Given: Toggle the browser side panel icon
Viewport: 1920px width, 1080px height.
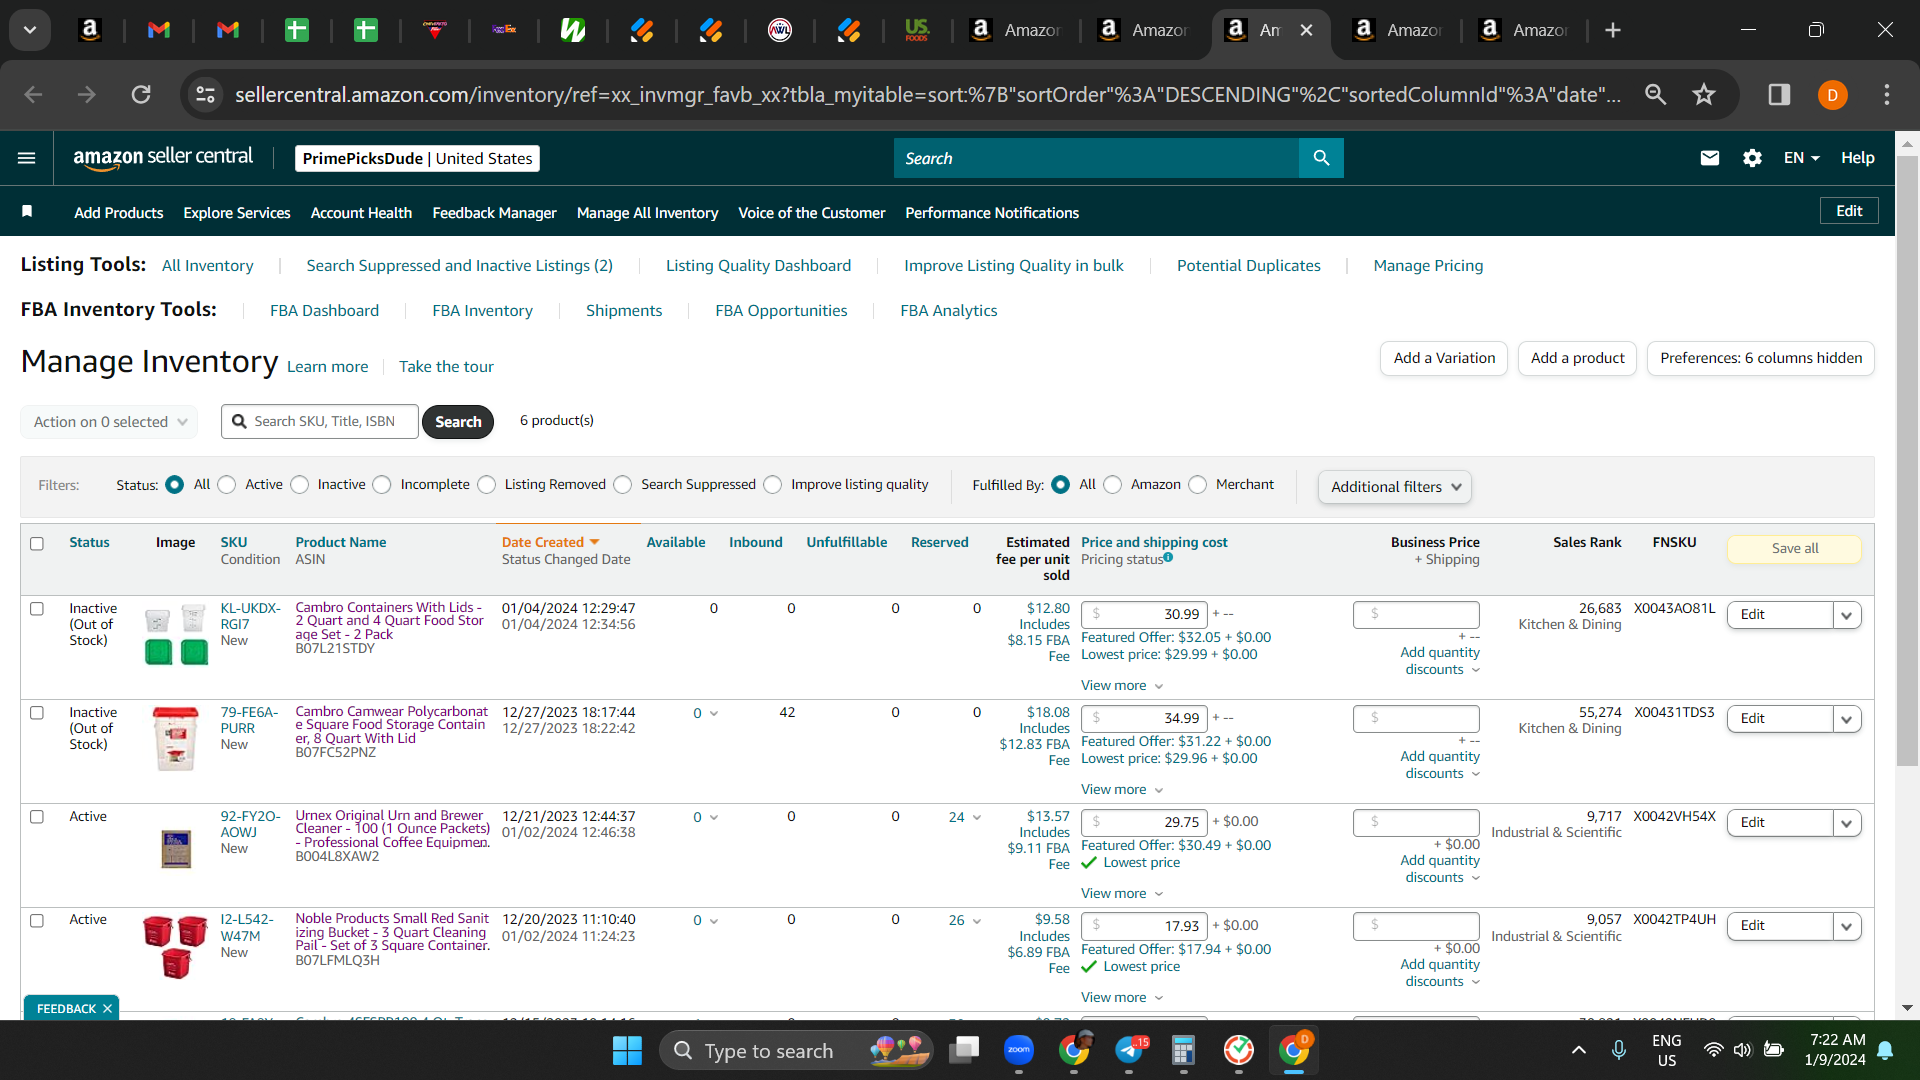Looking at the screenshot, I should coord(1779,95).
